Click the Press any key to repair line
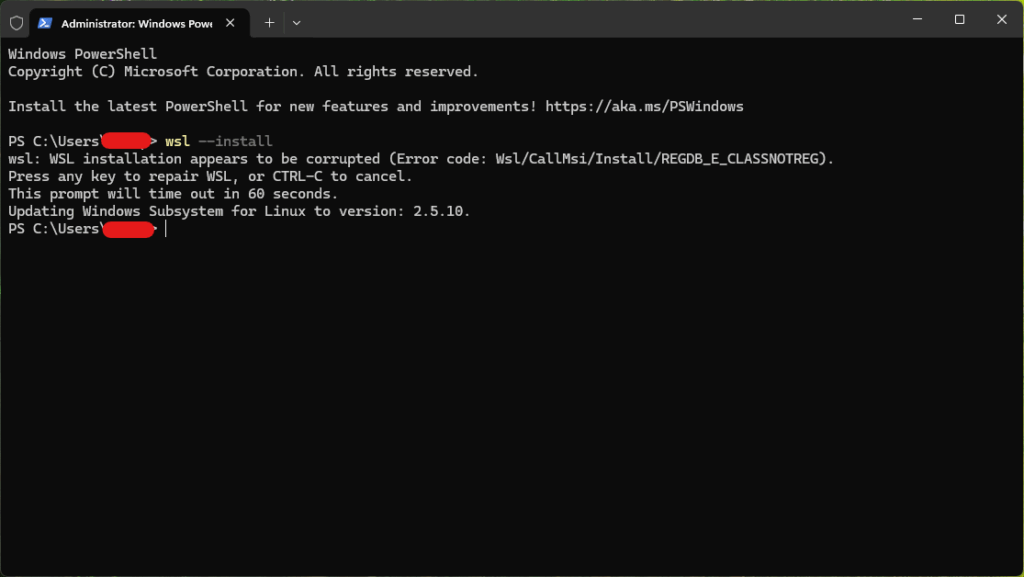 (210, 176)
